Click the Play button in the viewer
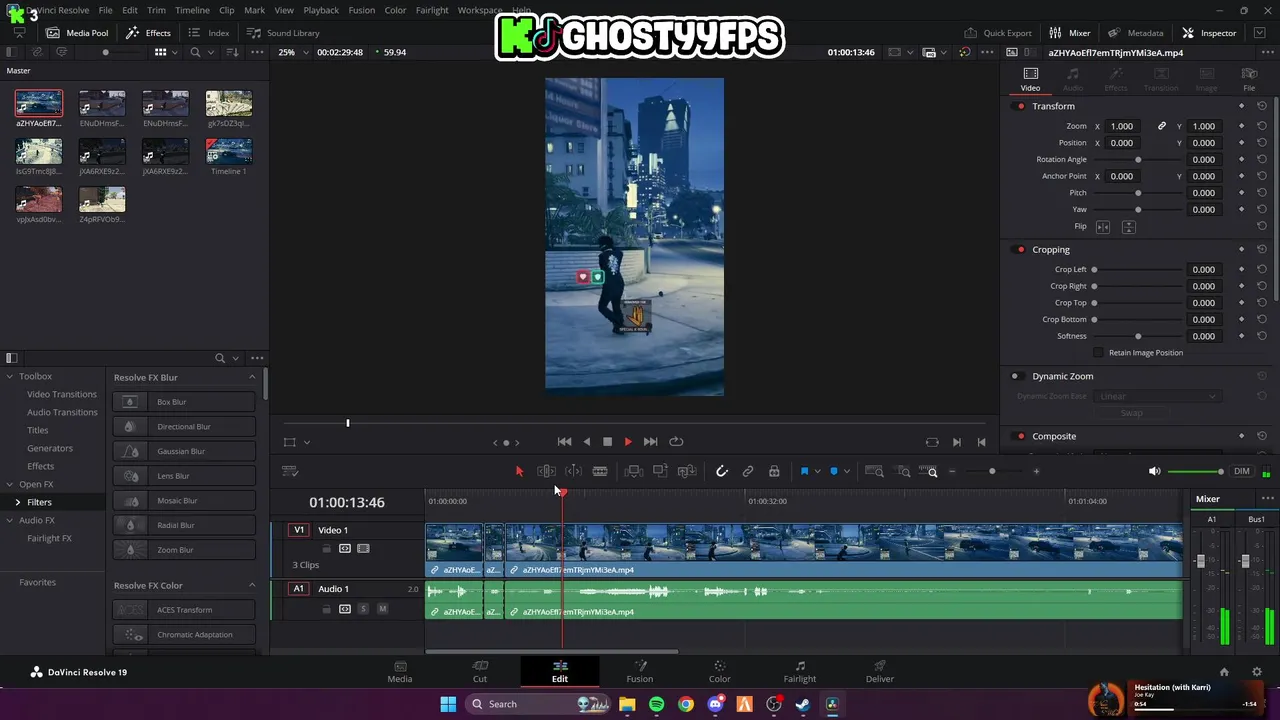 tap(628, 442)
